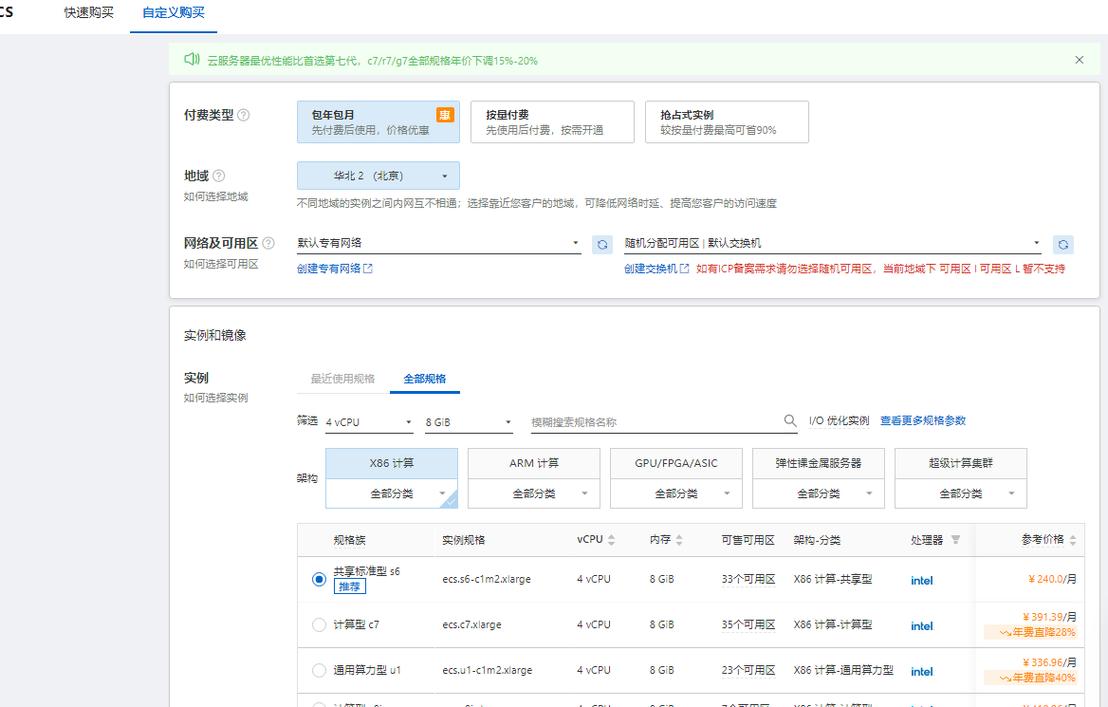Expand 全部分类 under 超级计算集群
The height and width of the screenshot is (707, 1108).
pyautogui.click(x=960, y=494)
